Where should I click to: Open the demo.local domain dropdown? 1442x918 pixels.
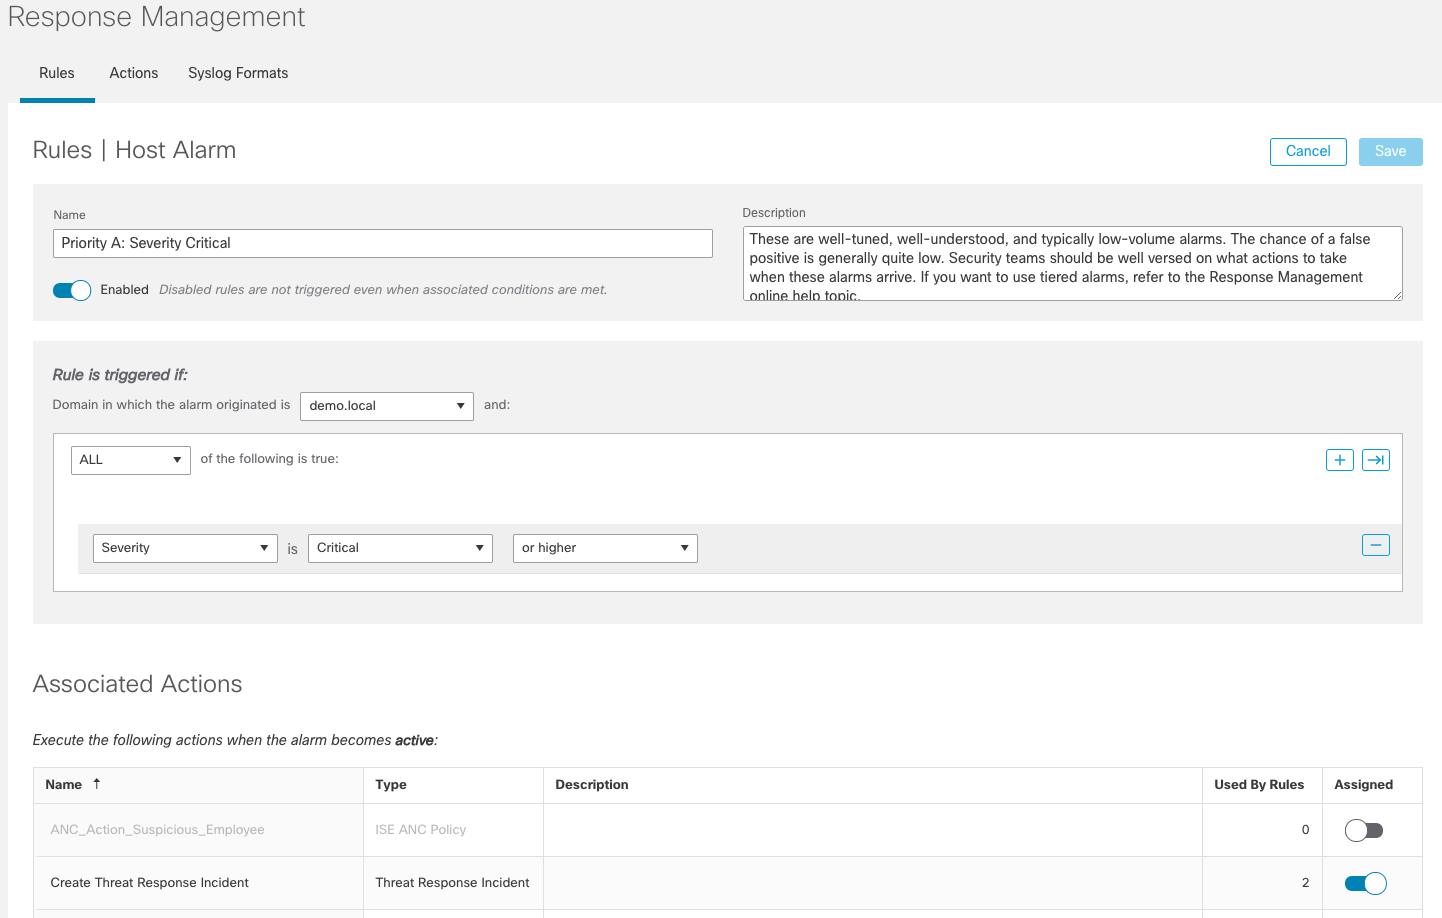coord(386,406)
